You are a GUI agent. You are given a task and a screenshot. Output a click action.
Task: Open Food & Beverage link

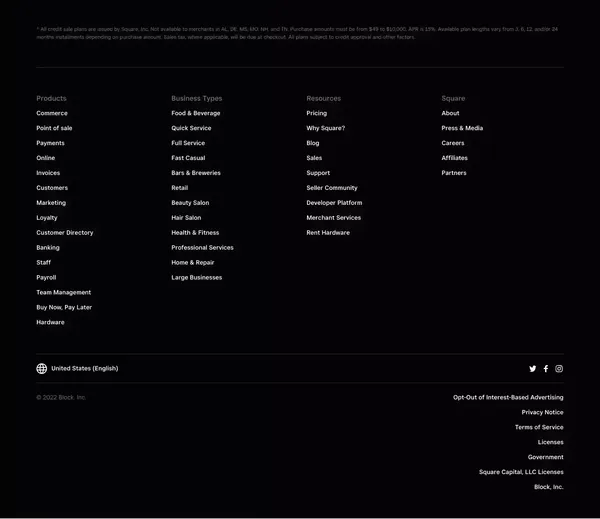click(x=196, y=113)
